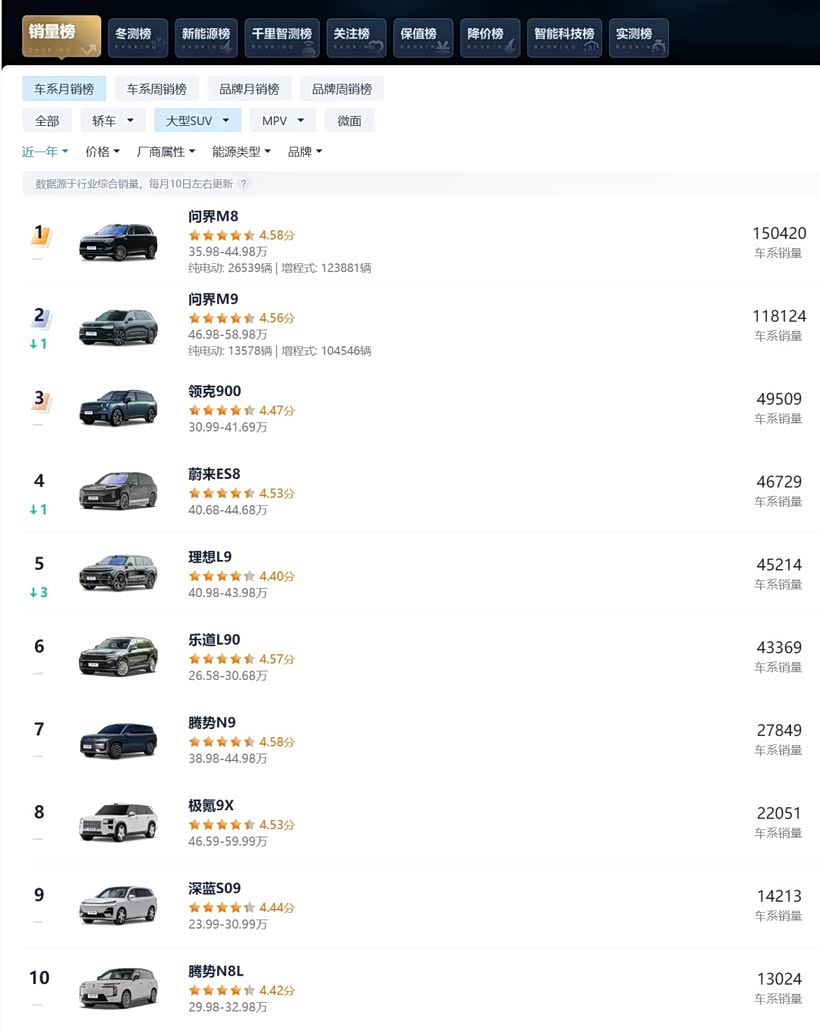This screenshot has width=820, height=1028.
Task: Expand the 价格 price filter
Action: (102, 152)
